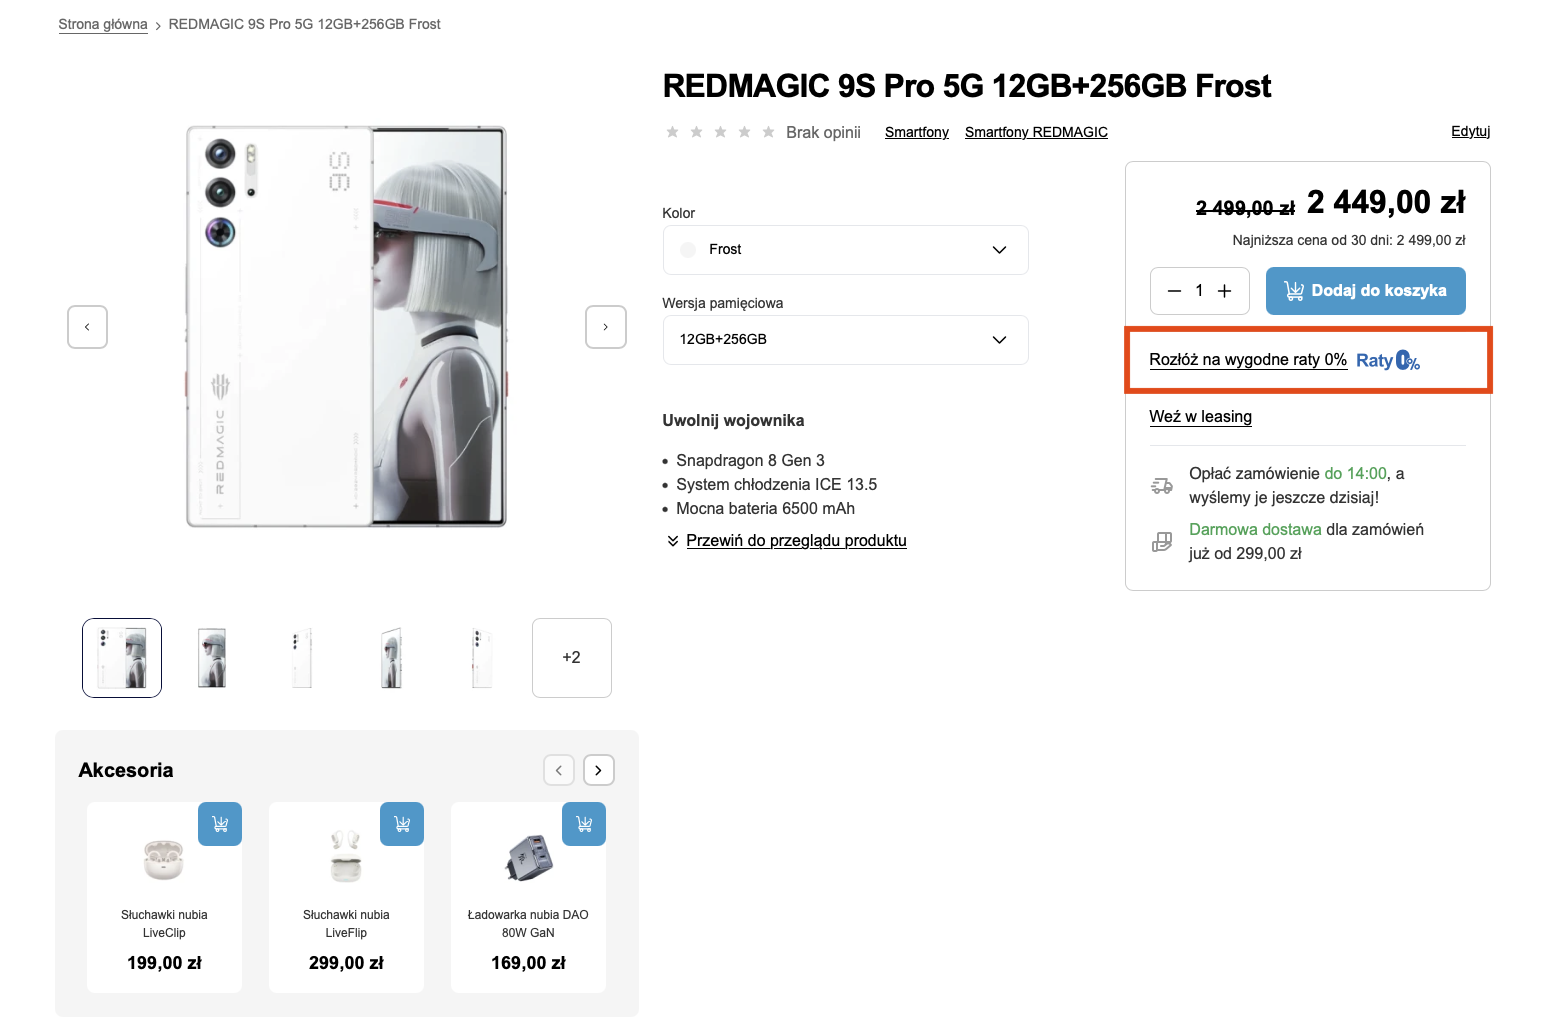The image size is (1567, 1031).
Task: Go to Strona główna breadcrumb
Action: 103,24
